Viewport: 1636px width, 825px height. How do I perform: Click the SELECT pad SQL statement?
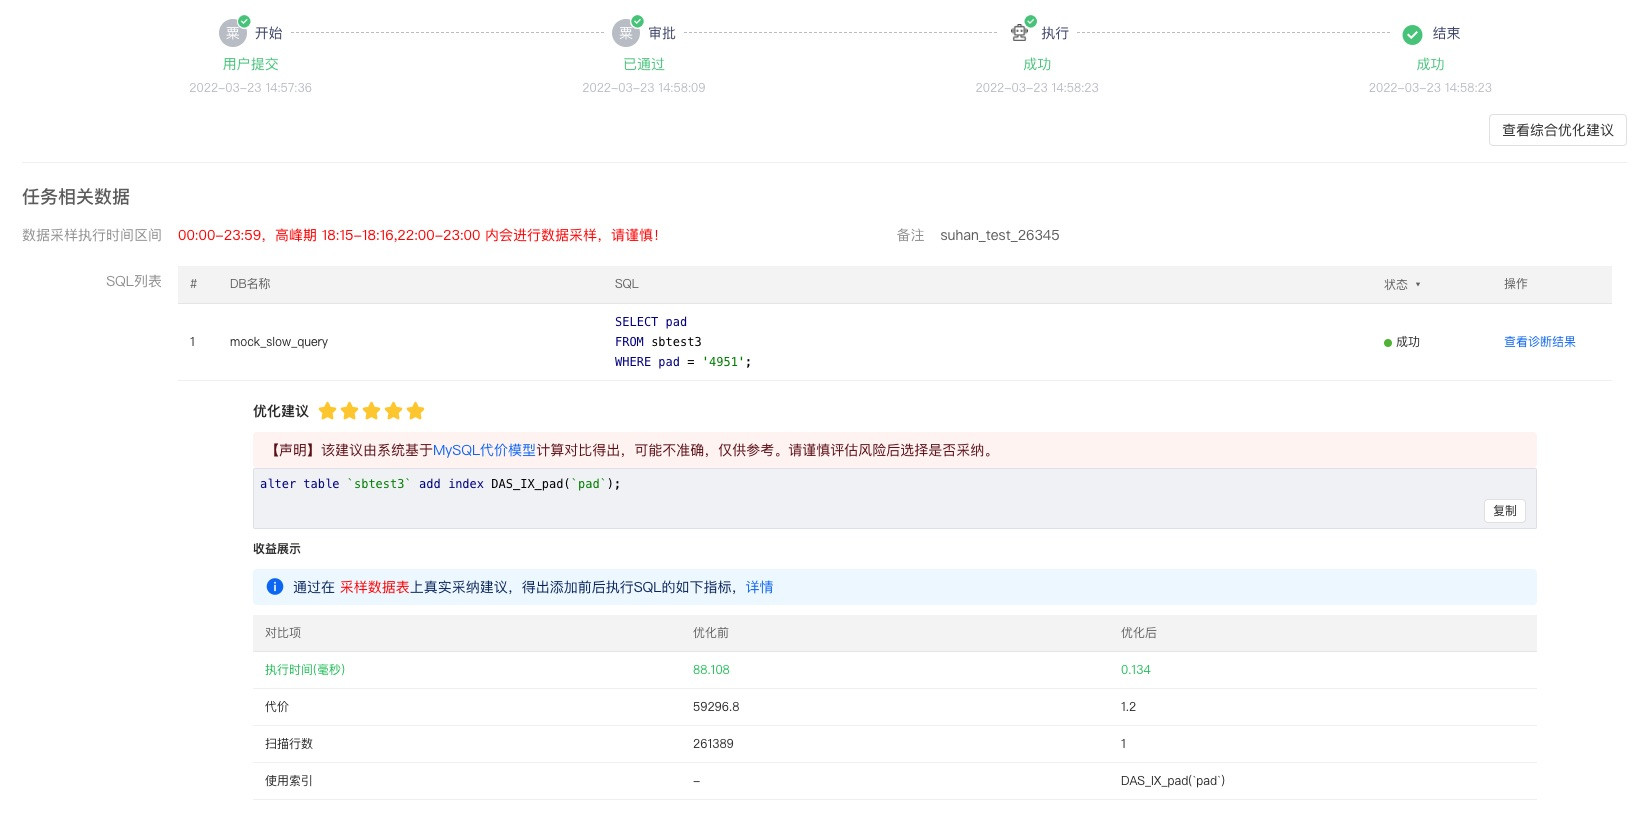[x=683, y=342]
